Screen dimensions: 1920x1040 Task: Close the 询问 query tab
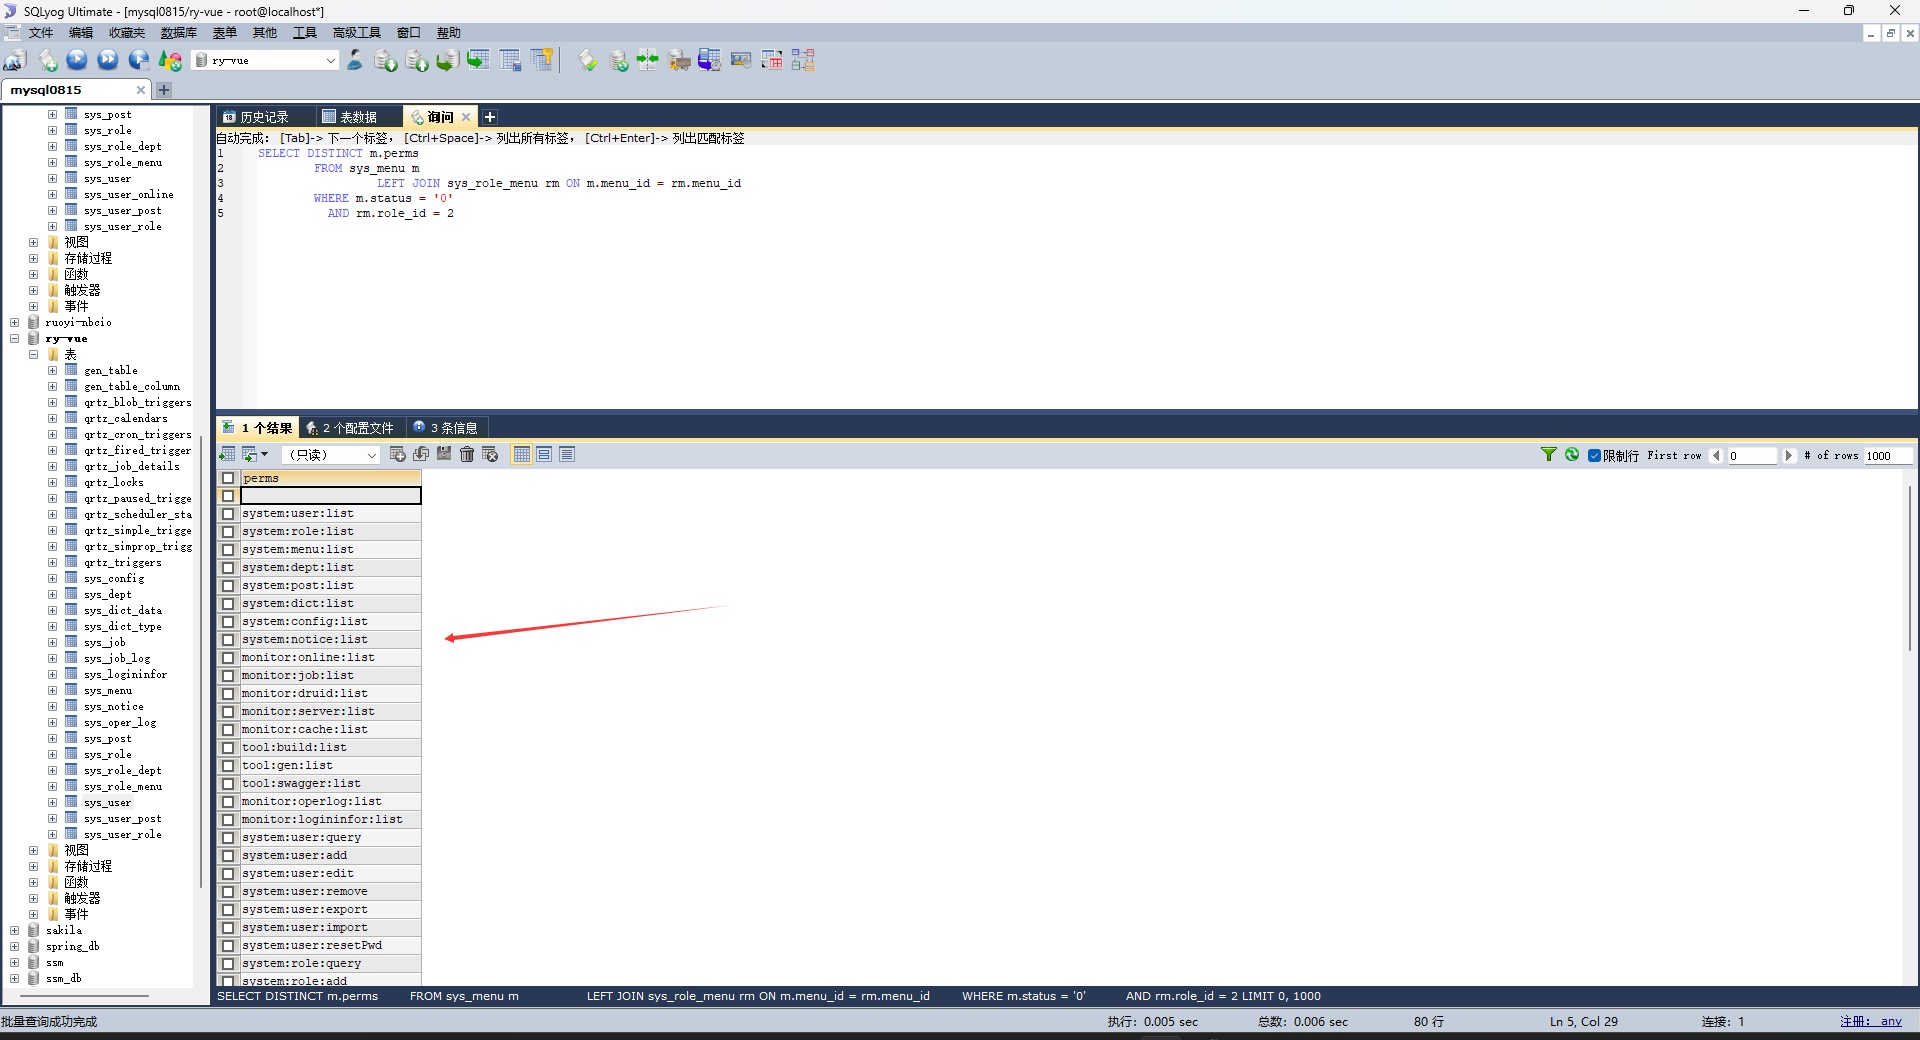(x=466, y=117)
